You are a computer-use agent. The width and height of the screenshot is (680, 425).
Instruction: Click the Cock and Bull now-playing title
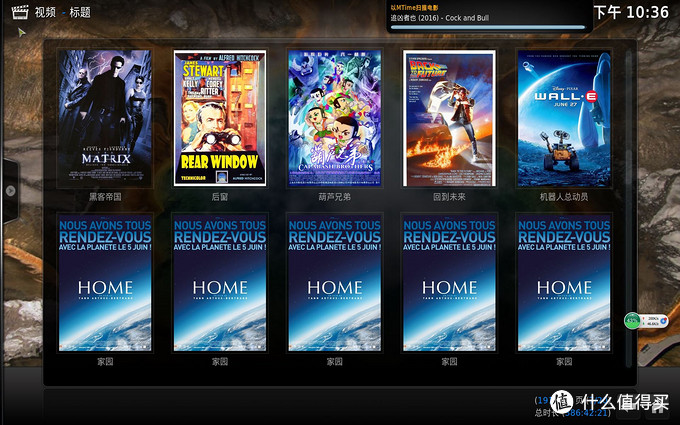coord(440,18)
